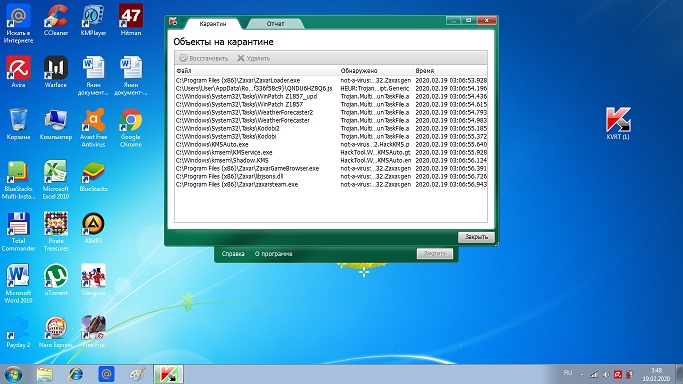The height and width of the screenshot is (384, 683).
Task: Open the Nero Express desktop icon
Action: click(56, 332)
